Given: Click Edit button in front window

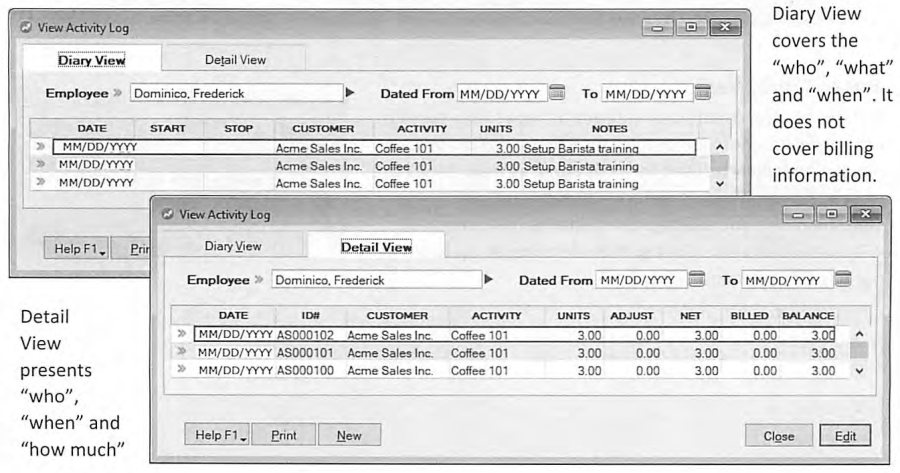Looking at the screenshot, I should coord(845,436).
